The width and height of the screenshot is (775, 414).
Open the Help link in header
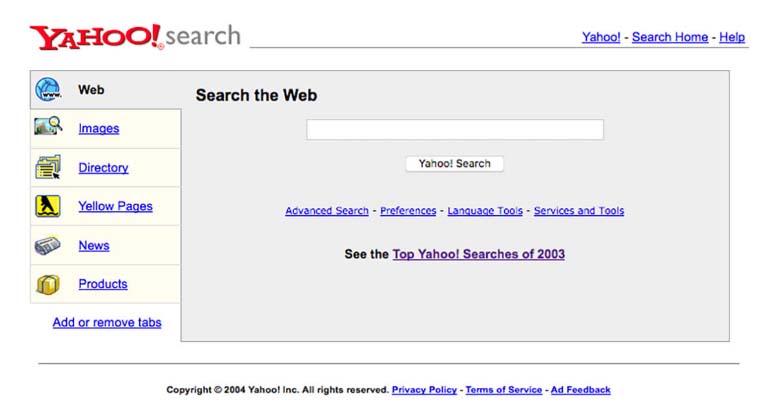point(732,37)
